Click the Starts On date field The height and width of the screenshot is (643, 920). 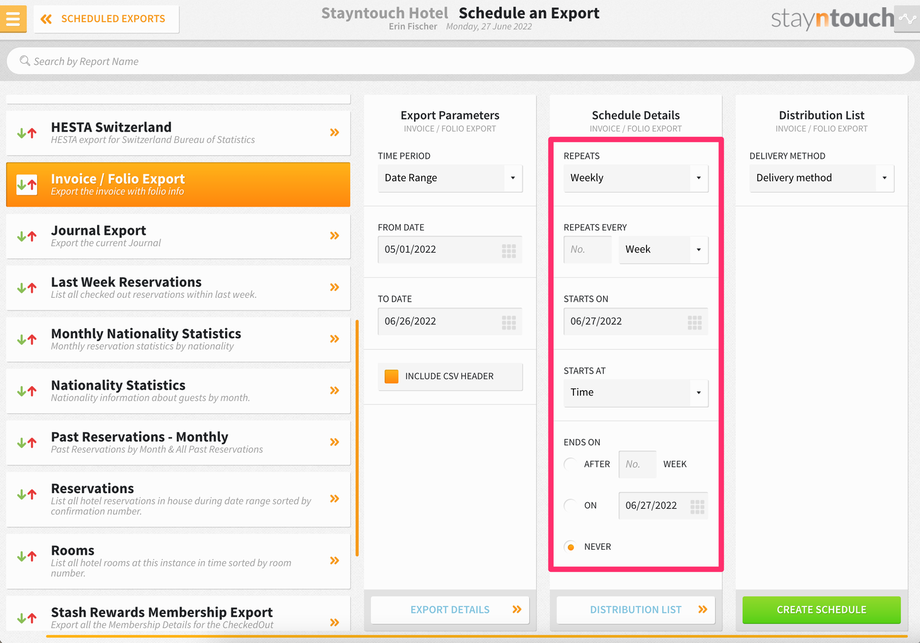(x=635, y=322)
